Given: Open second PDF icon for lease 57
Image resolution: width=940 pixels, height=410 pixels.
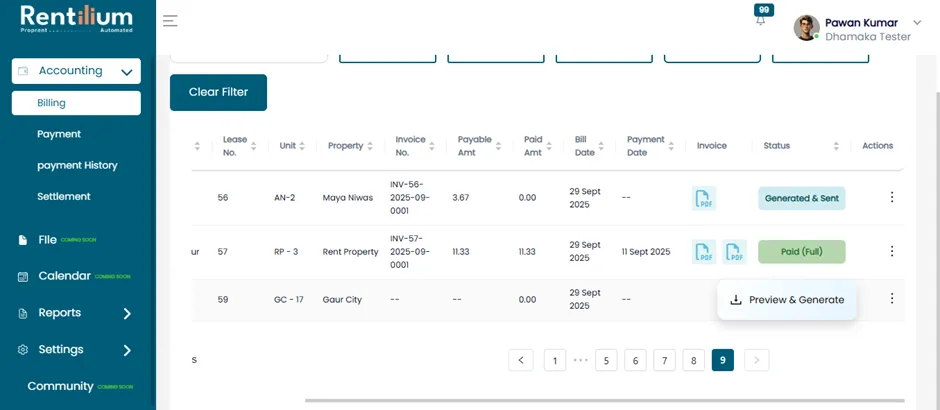Looking at the screenshot, I should tap(734, 252).
